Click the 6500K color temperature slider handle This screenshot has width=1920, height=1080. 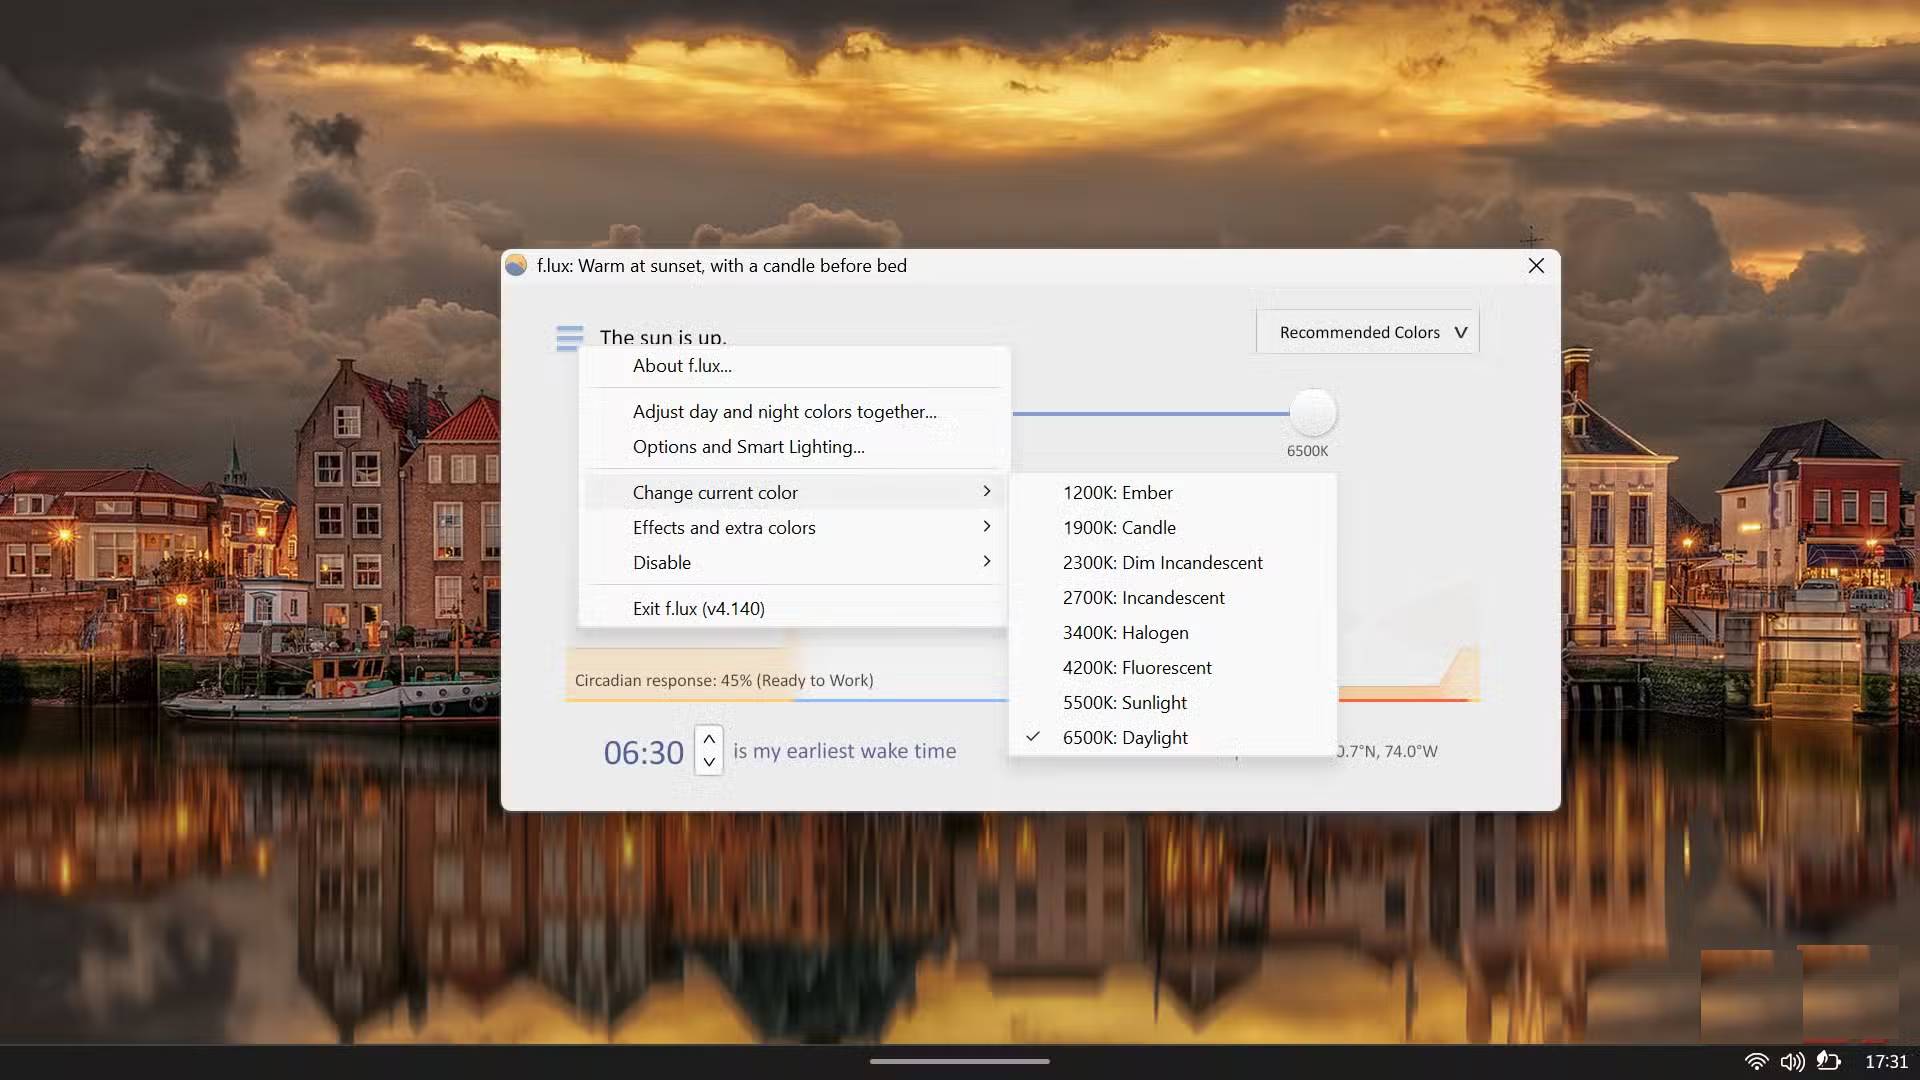[1314, 409]
